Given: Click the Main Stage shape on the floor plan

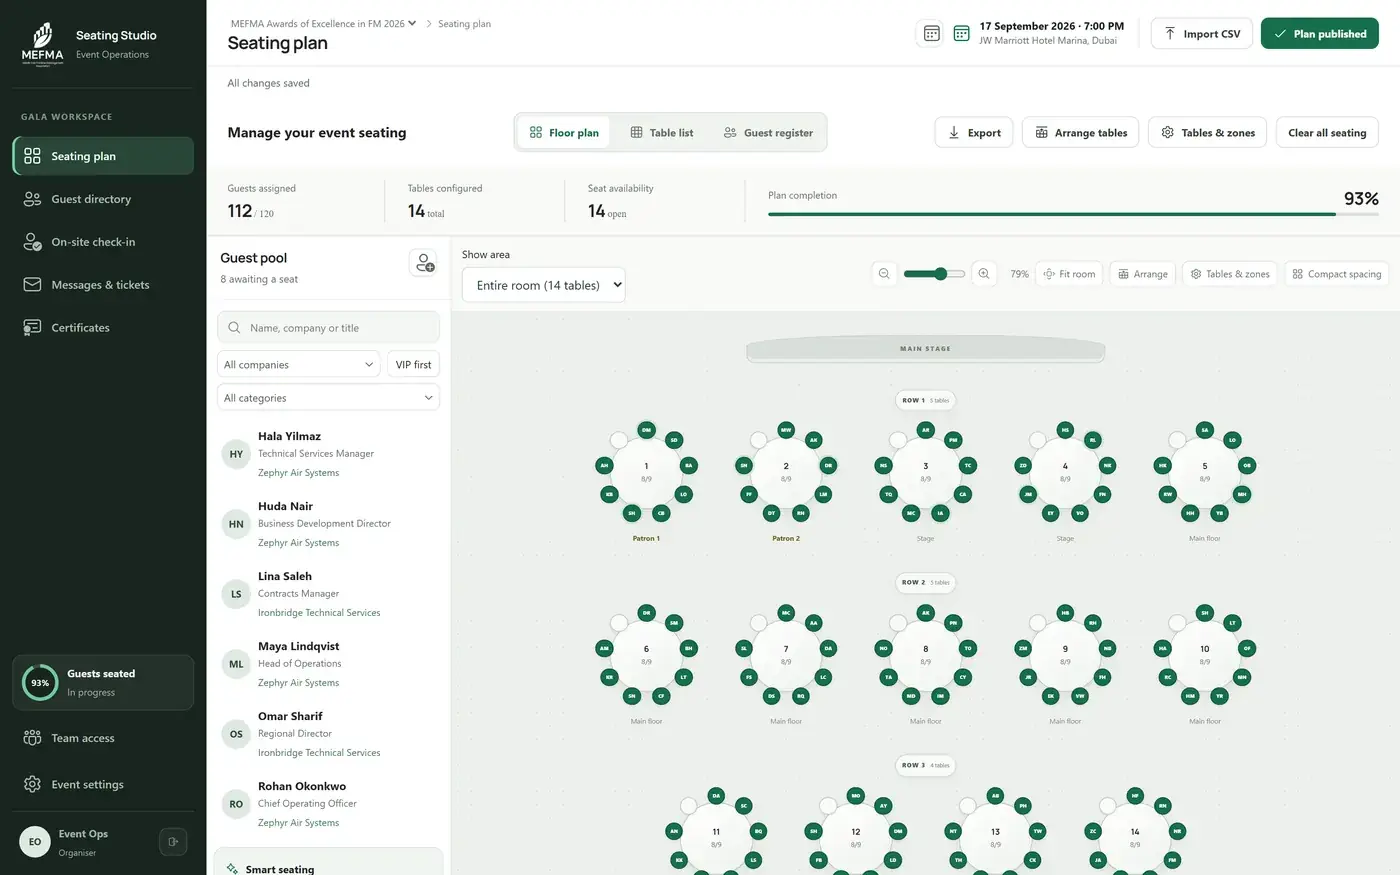Looking at the screenshot, I should [x=926, y=349].
